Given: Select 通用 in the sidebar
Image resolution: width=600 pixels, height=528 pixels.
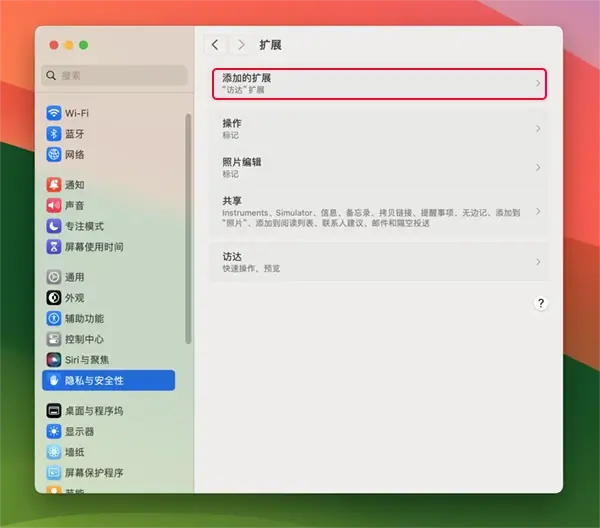Looking at the screenshot, I should [x=74, y=277].
